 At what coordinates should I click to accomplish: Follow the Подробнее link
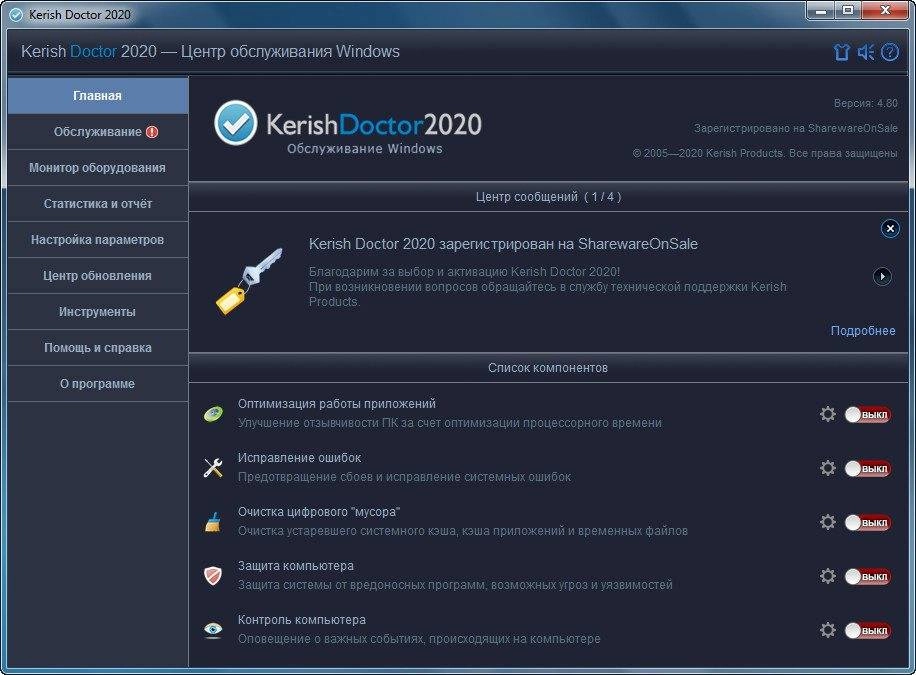(x=863, y=331)
